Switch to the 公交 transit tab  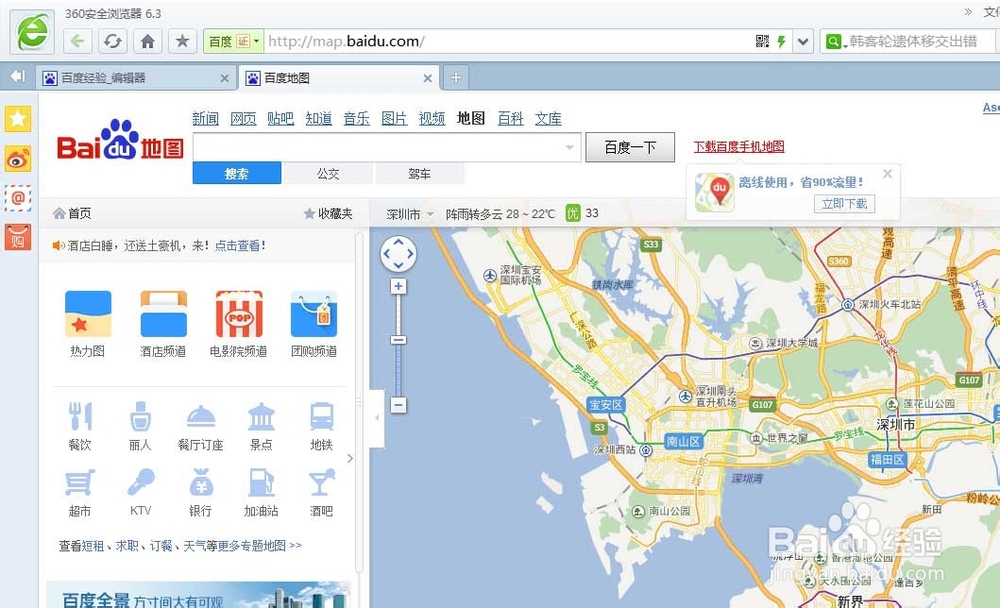click(x=328, y=173)
